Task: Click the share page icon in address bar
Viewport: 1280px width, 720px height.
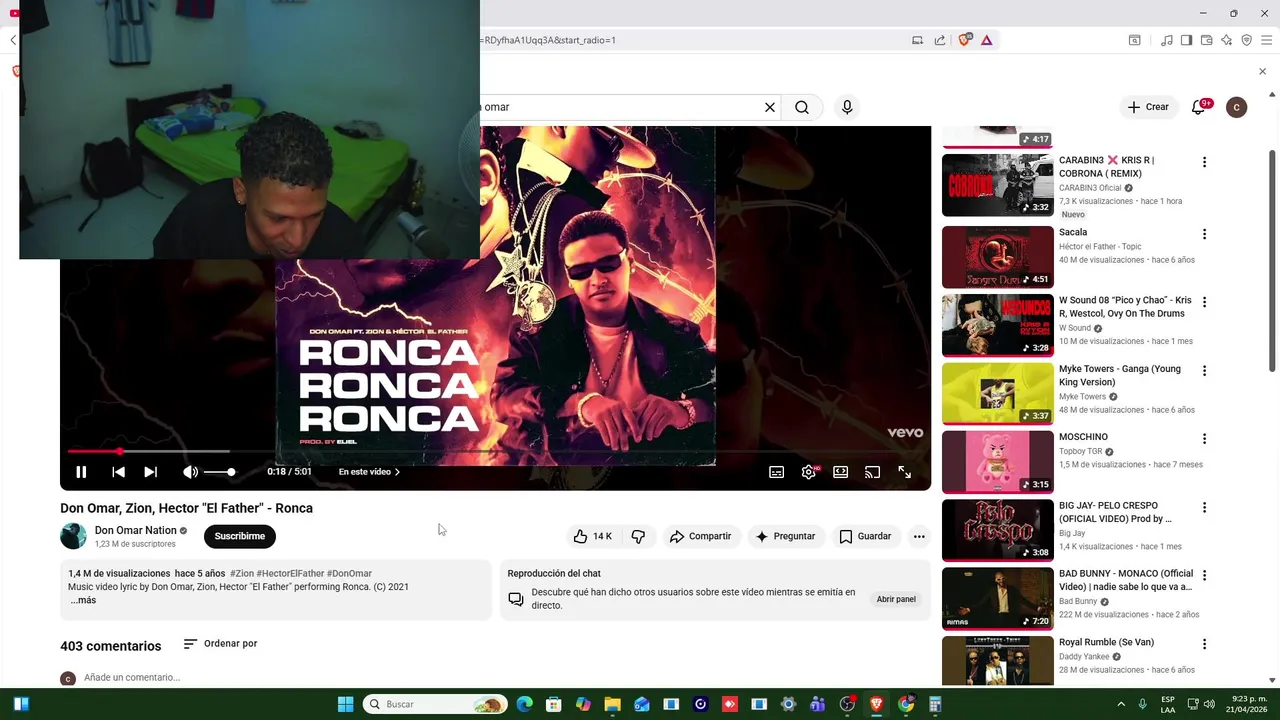Action: (940, 40)
